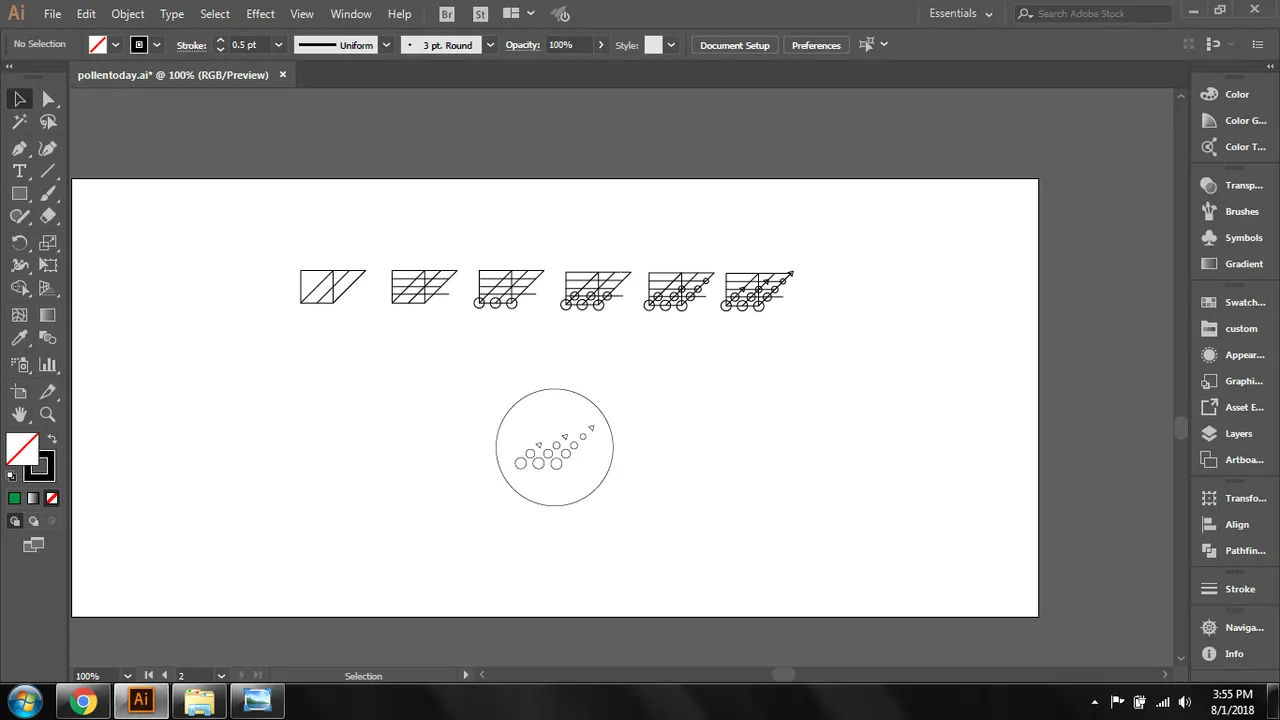This screenshot has height=720, width=1280.
Task: Search Adobe Stock field
Action: click(1092, 14)
